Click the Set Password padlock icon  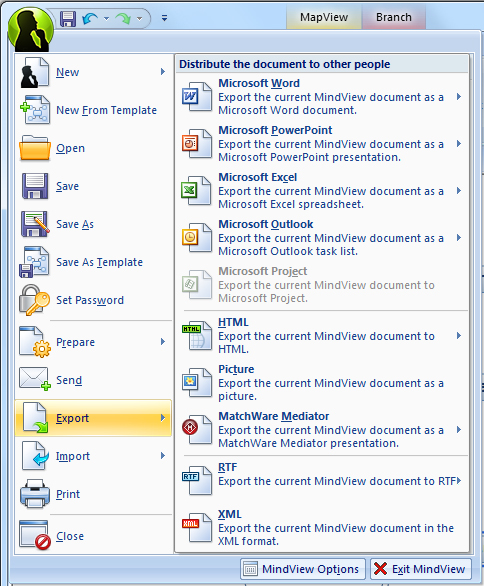[x=34, y=300]
